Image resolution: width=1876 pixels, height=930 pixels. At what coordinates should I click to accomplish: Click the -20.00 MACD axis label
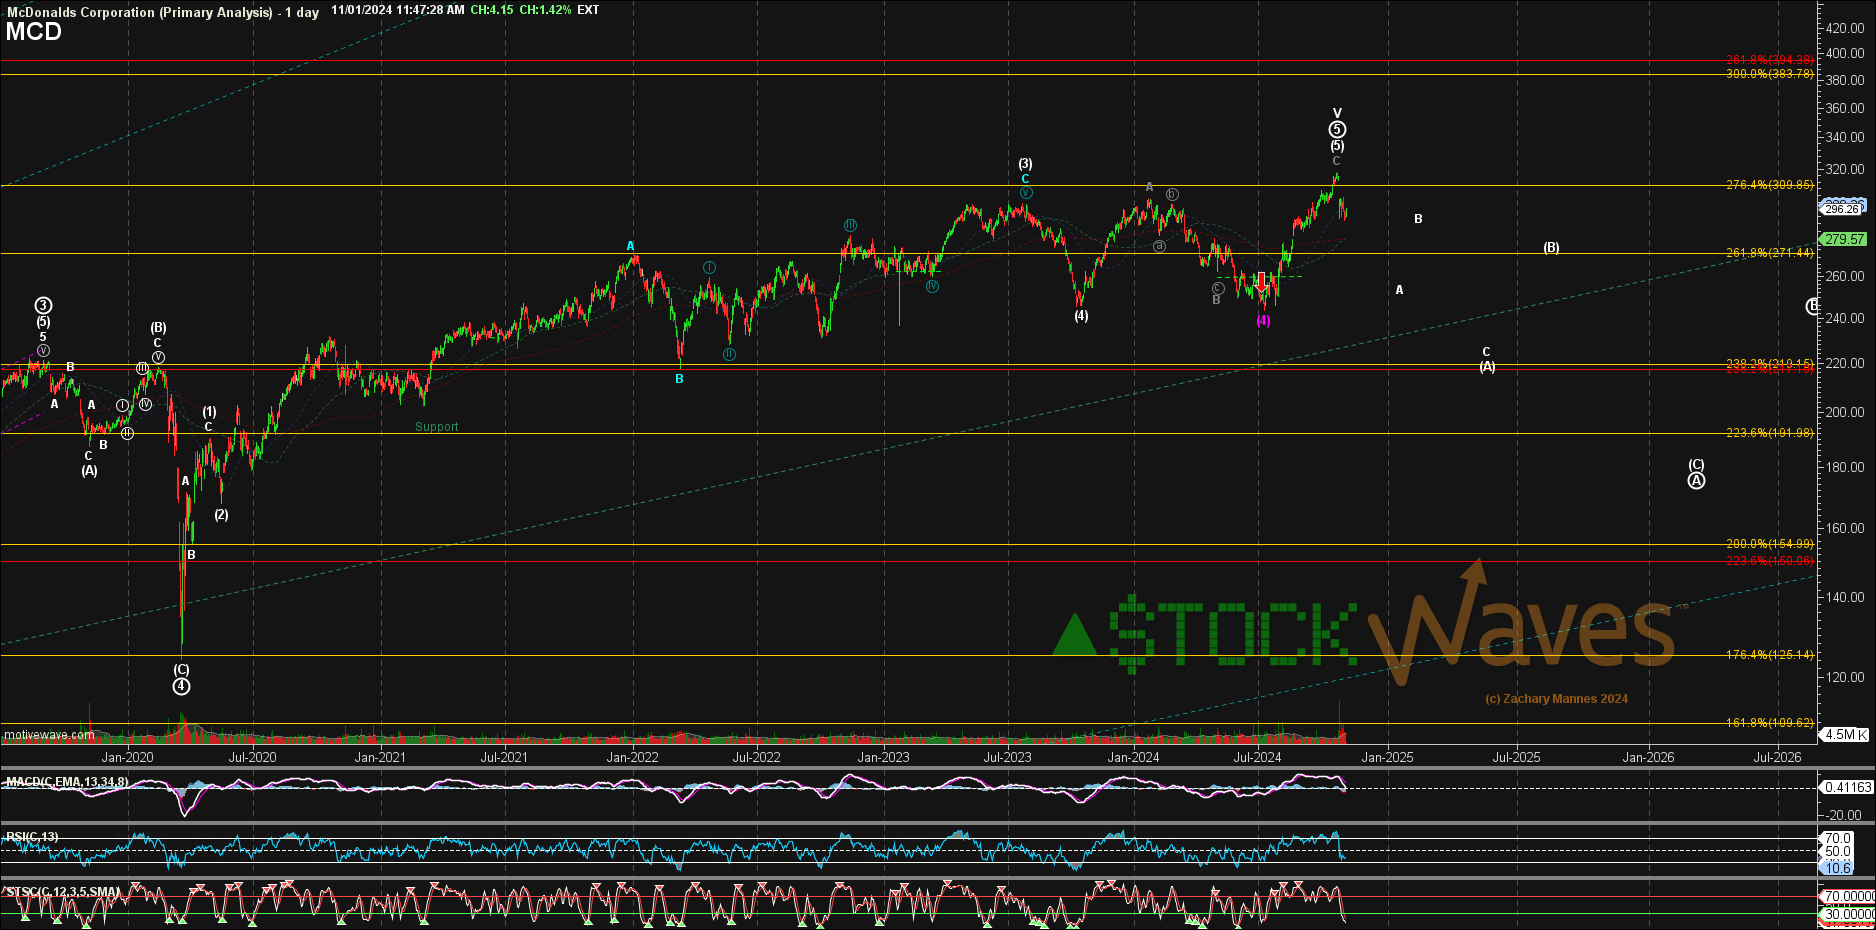click(x=1843, y=816)
